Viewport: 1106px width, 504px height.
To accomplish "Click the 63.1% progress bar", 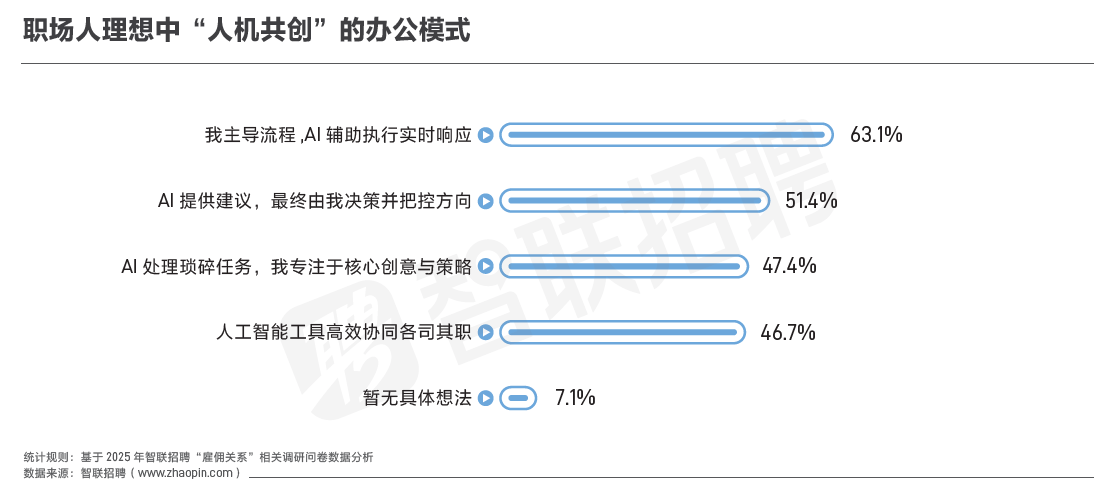I will (x=666, y=135).
